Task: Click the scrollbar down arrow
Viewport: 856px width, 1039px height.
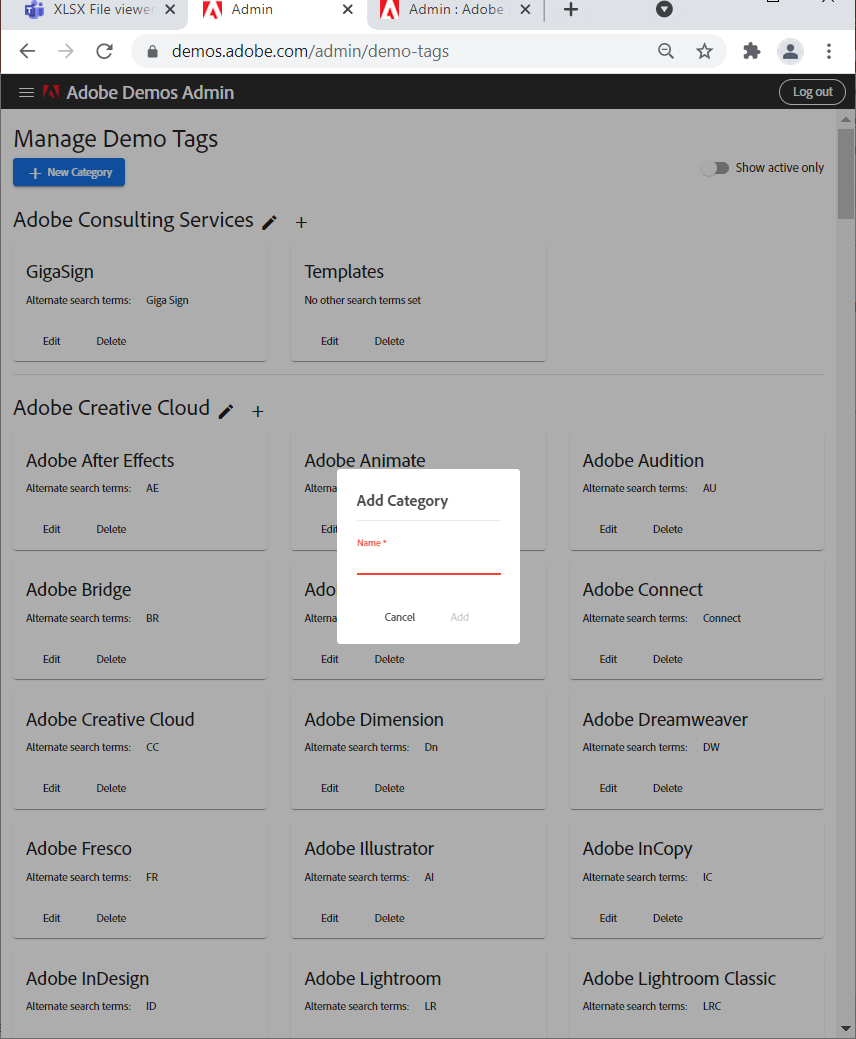Action: point(845,1028)
